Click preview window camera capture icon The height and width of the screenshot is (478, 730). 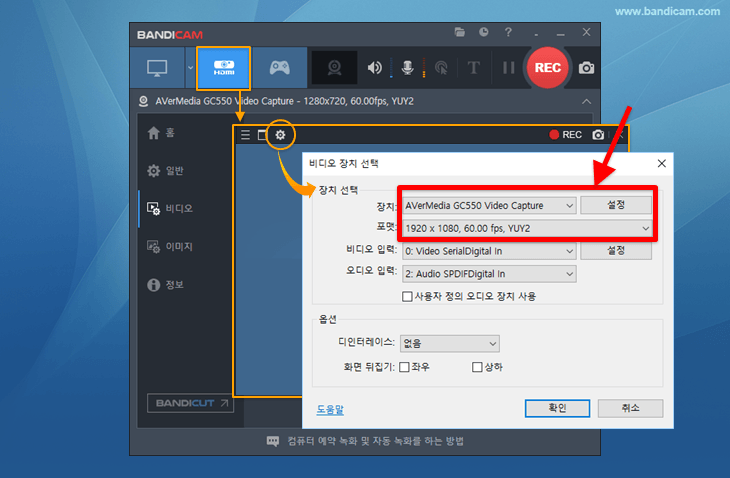tap(598, 135)
